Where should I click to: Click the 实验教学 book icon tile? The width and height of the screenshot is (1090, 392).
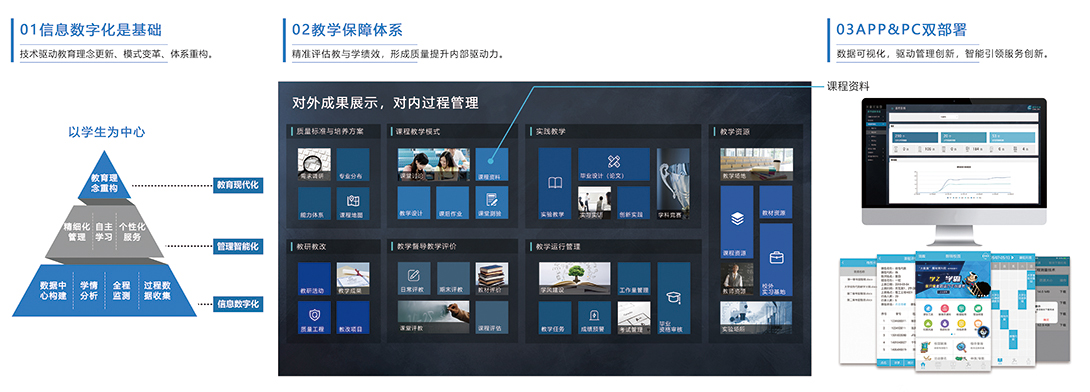[554, 184]
